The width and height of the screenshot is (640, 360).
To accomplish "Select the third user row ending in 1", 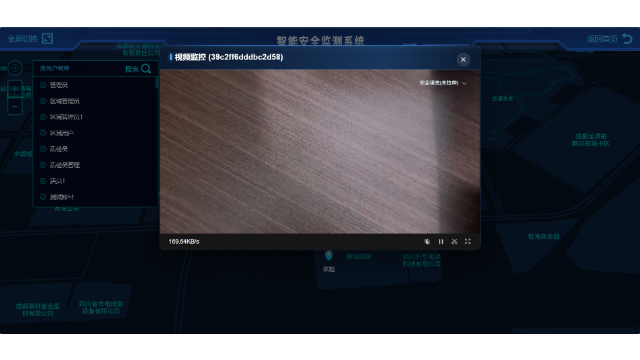I will [x=96, y=117].
